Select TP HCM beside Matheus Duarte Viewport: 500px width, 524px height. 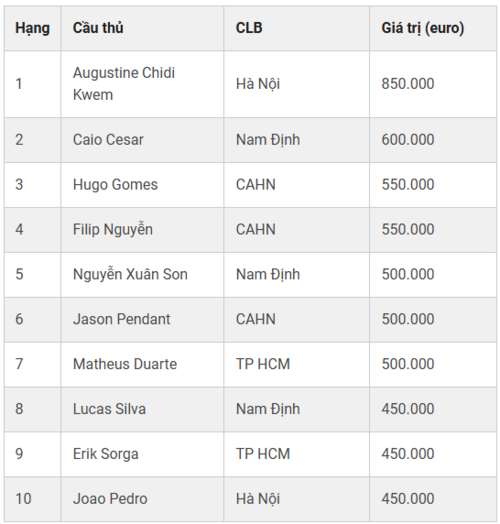point(263,364)
